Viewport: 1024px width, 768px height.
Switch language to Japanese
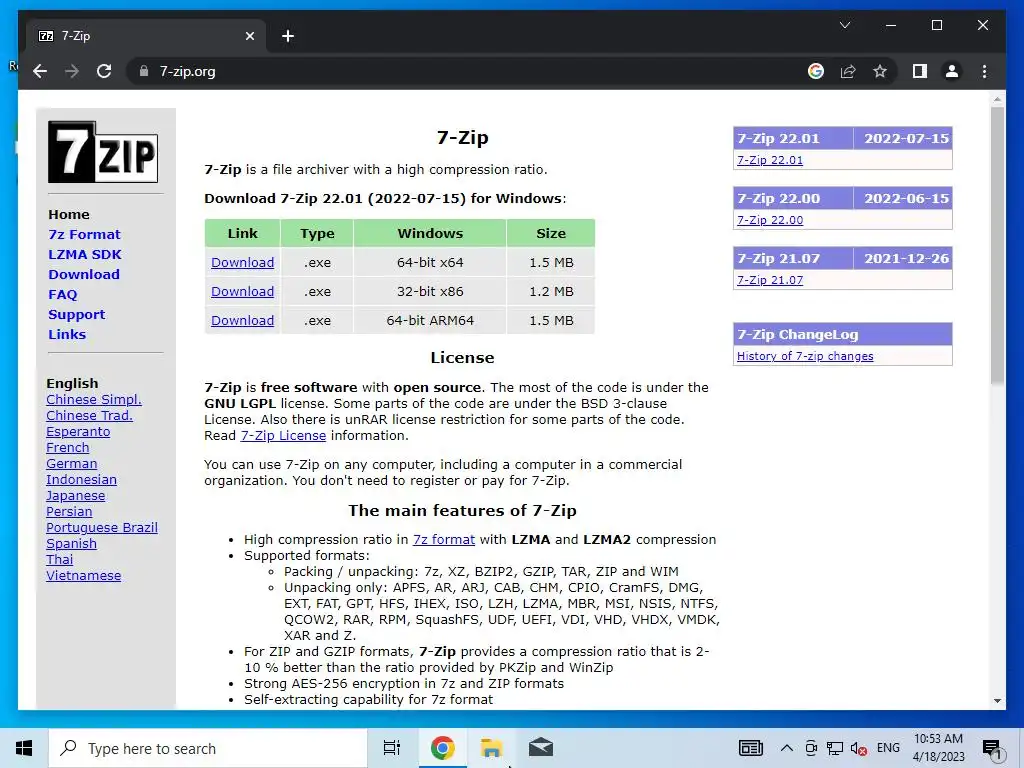point(75,496)
